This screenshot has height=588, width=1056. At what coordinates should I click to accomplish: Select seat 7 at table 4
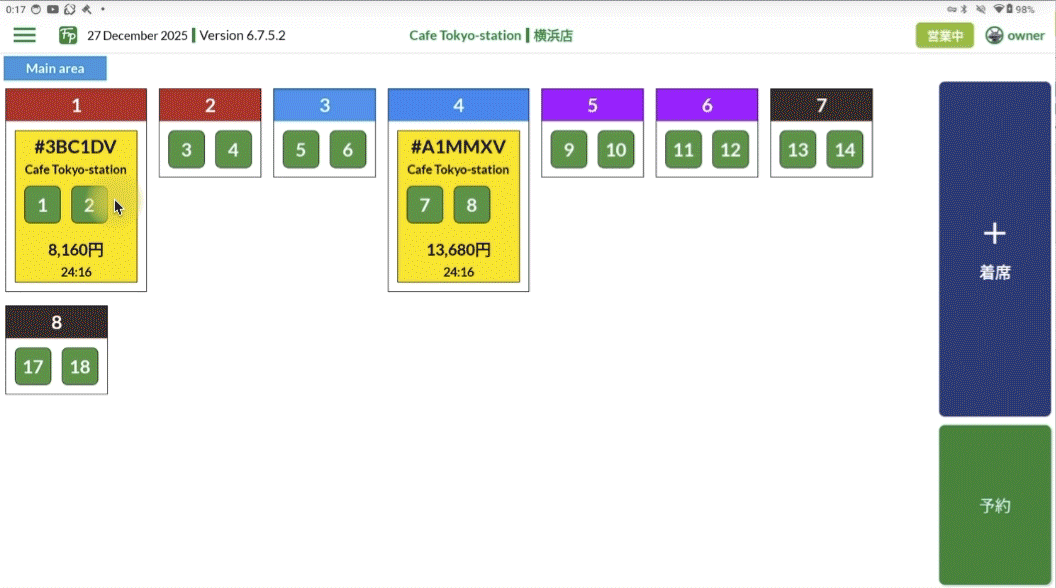click(x=425, y=205)
